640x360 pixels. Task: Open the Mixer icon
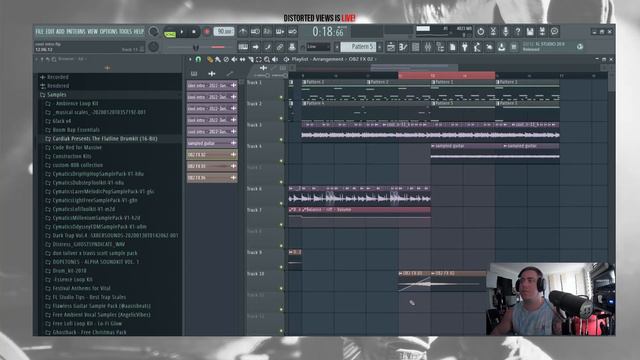point(428,47)
